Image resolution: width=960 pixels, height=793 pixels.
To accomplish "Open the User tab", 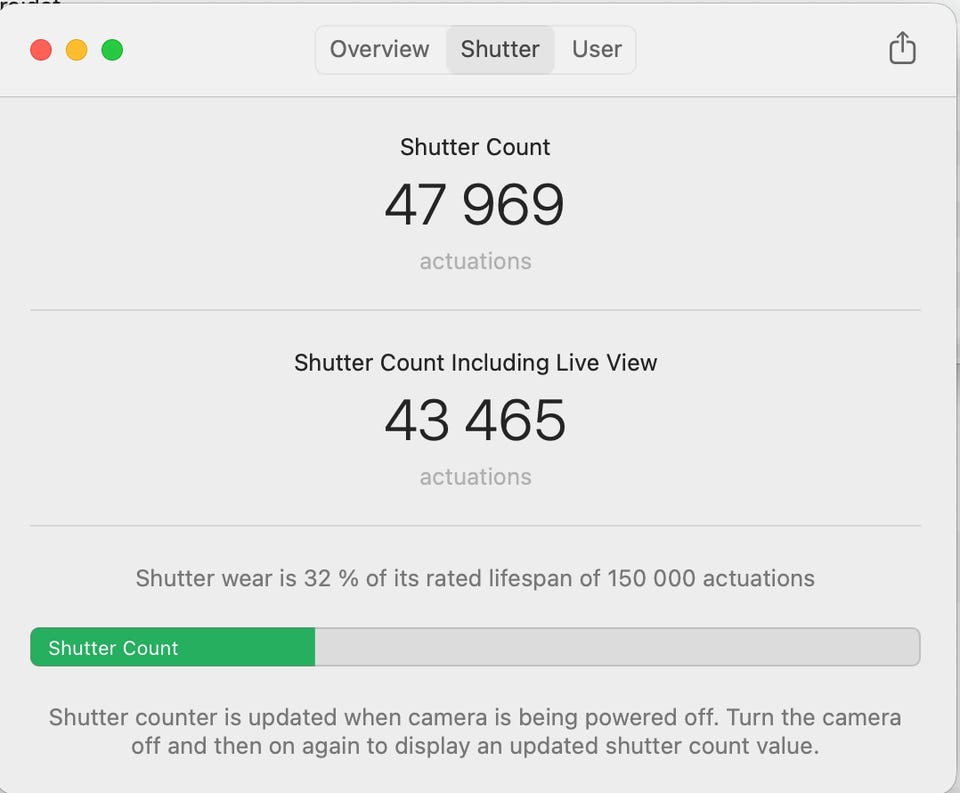I will [597, 49].
